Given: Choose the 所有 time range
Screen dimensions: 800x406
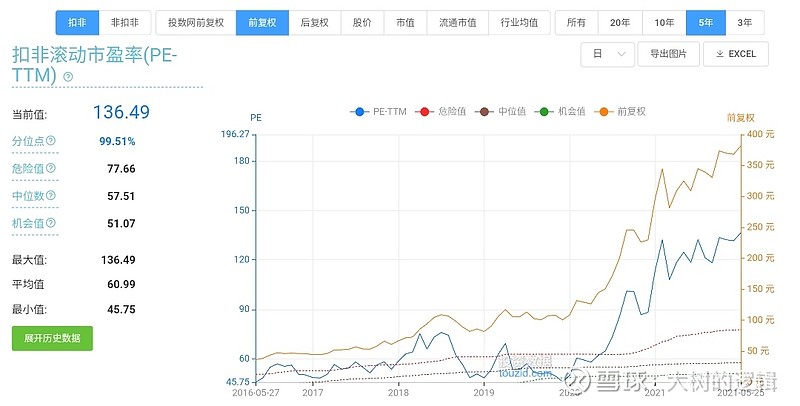Looking at the screenshot, I should point(576,22).
